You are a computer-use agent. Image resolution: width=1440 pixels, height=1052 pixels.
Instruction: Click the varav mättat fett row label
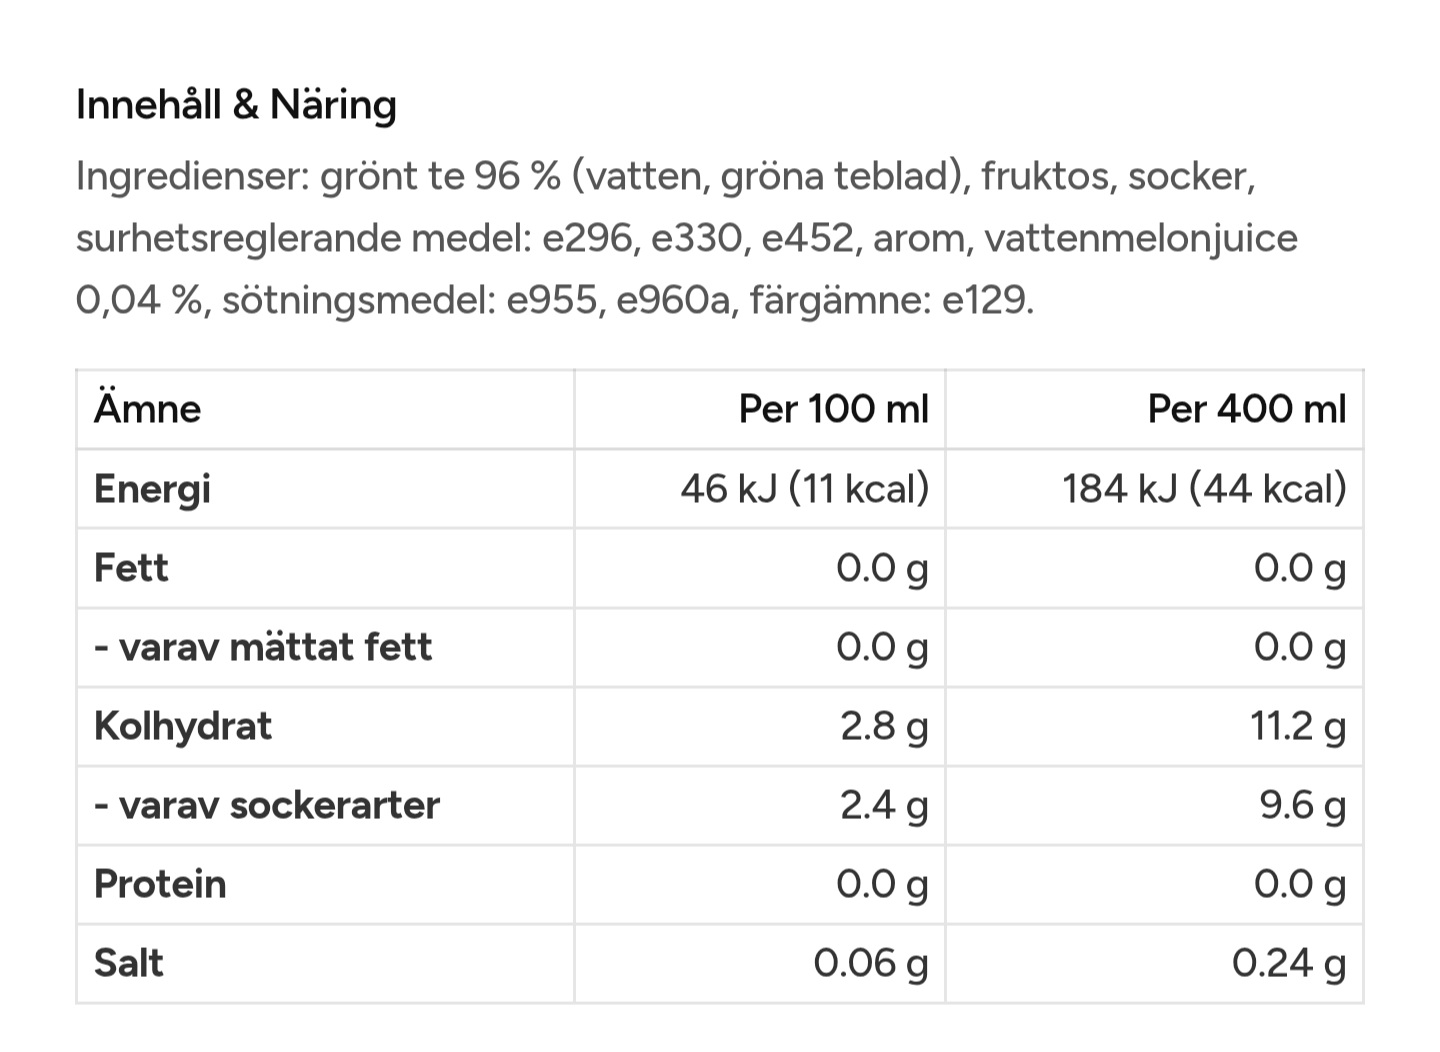(263, 647)
